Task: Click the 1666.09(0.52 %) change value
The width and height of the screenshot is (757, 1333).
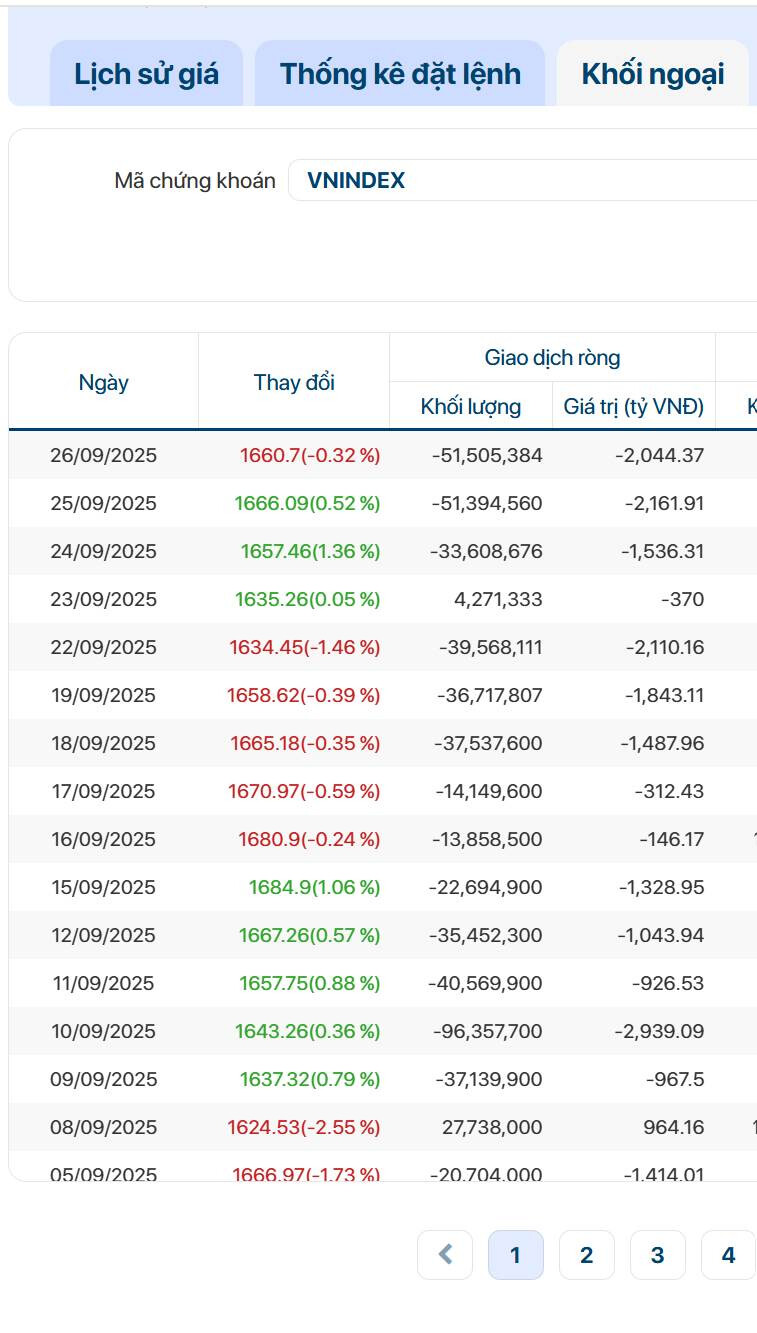Action: (307, 503)
